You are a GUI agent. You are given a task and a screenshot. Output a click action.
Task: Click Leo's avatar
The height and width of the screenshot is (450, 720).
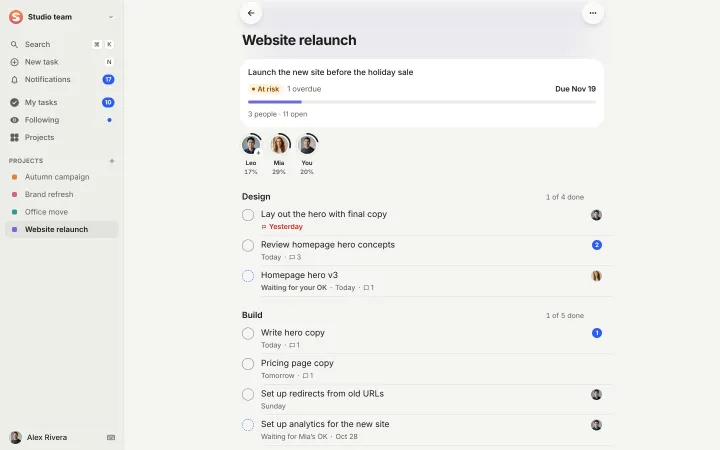coord(251,145)
